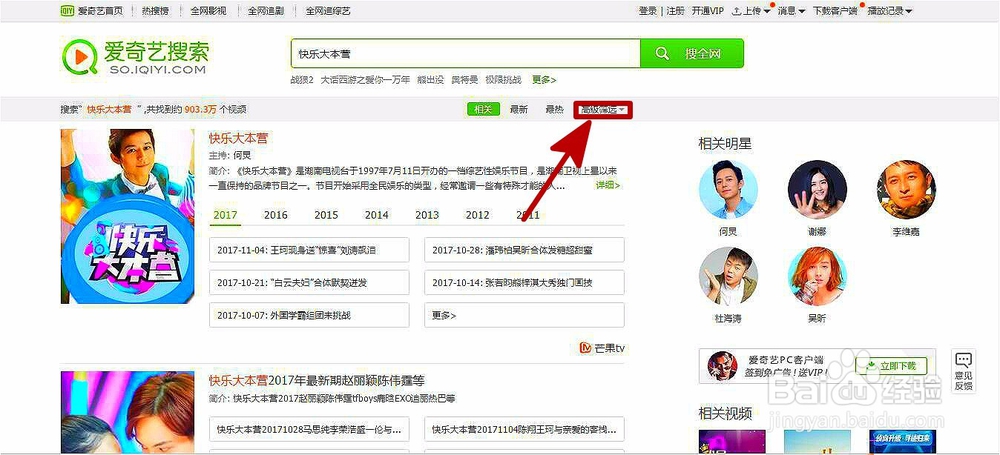Click the 下载客户端 link
Viewport: 1000px width, 455px height.
point(835,11)
